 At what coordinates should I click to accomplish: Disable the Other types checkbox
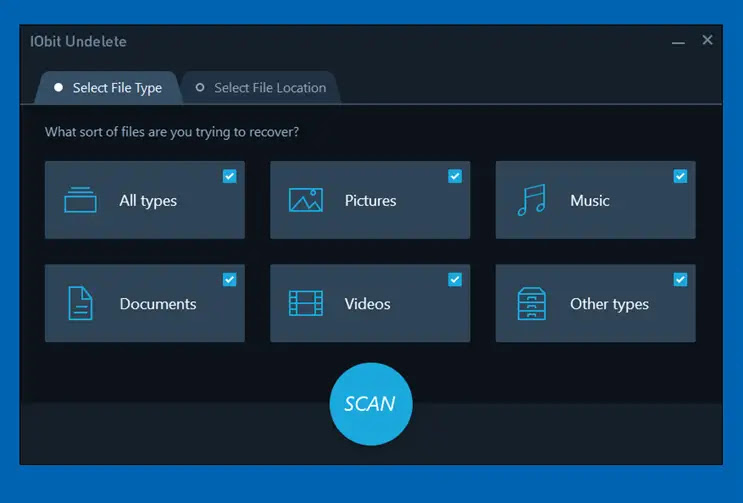coord(680,279)
